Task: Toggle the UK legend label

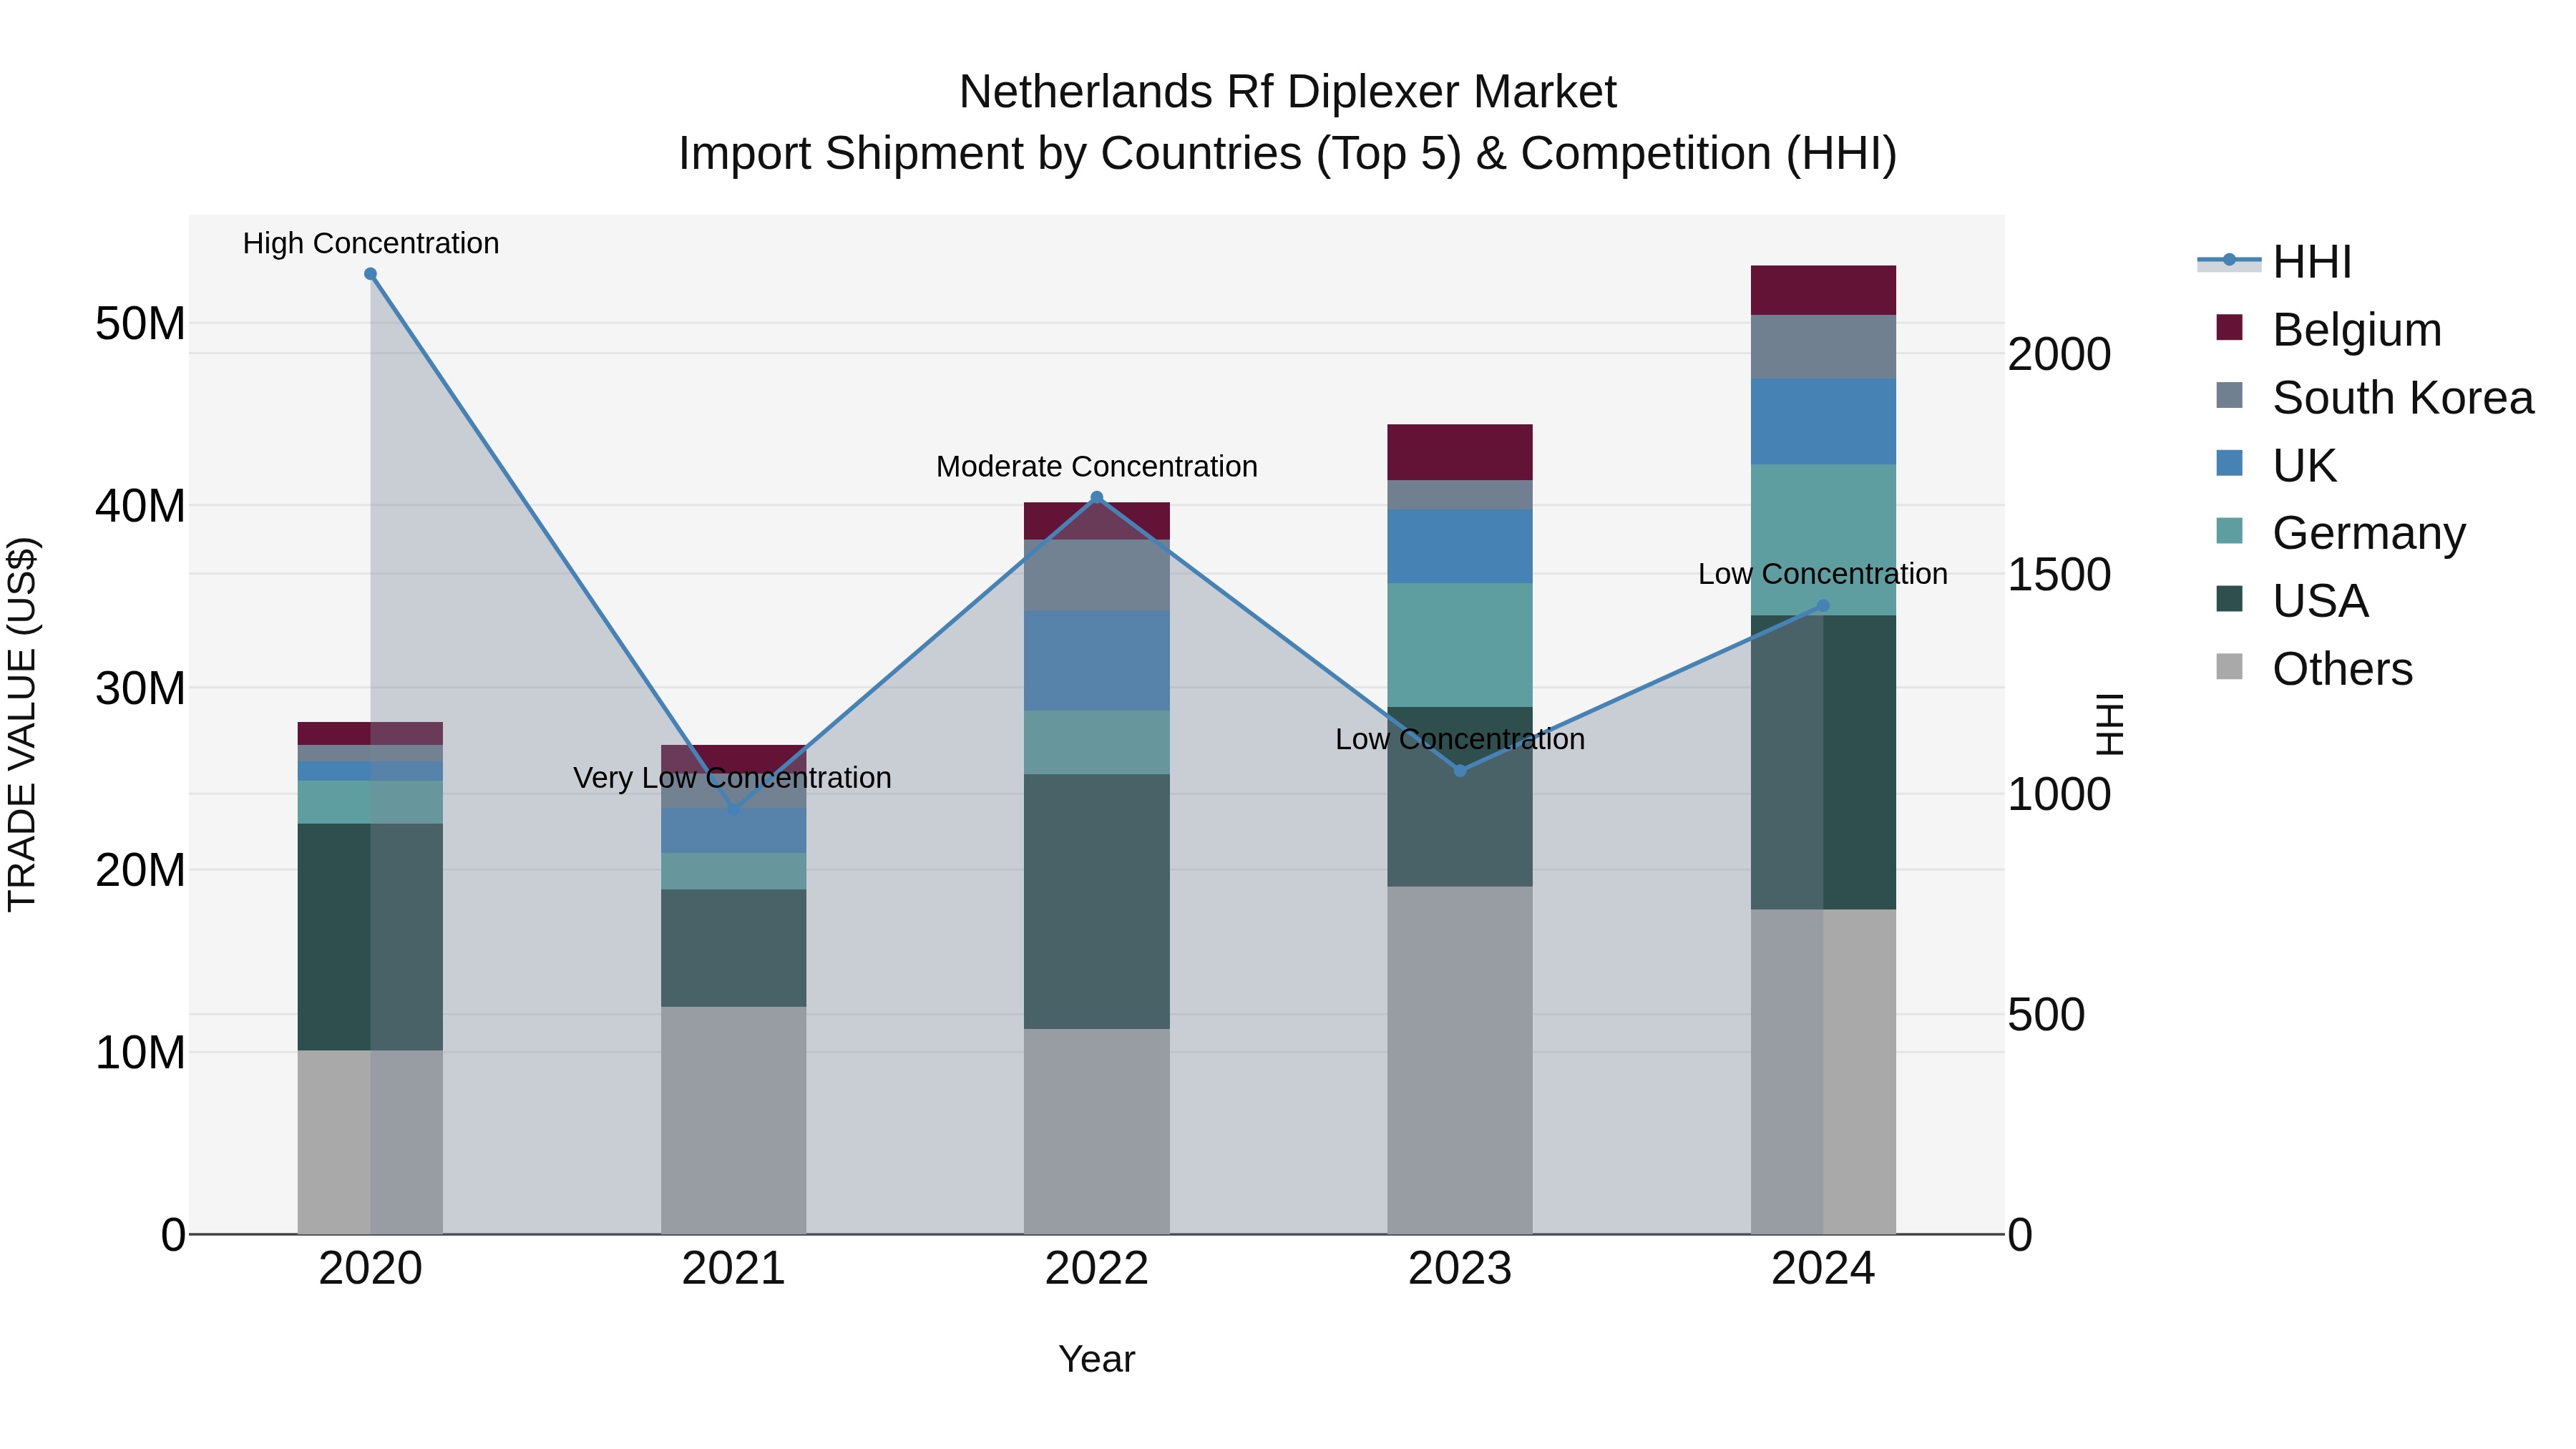Action: [2304, 466]
